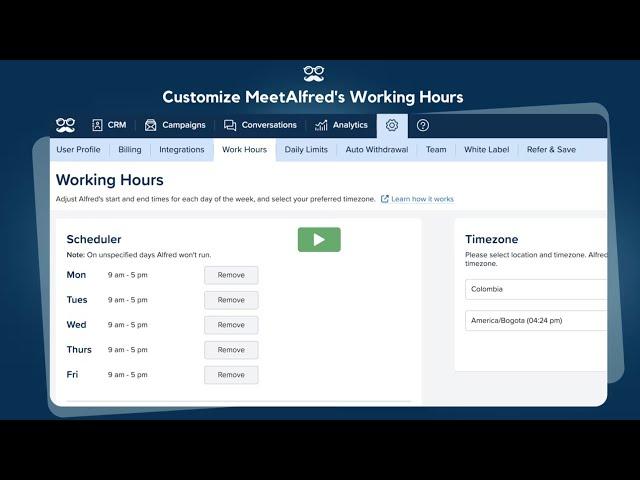Switch to the Auto Withdrawal tab
The height and width of the screenshot is (480, 640).
coord(377,149)
